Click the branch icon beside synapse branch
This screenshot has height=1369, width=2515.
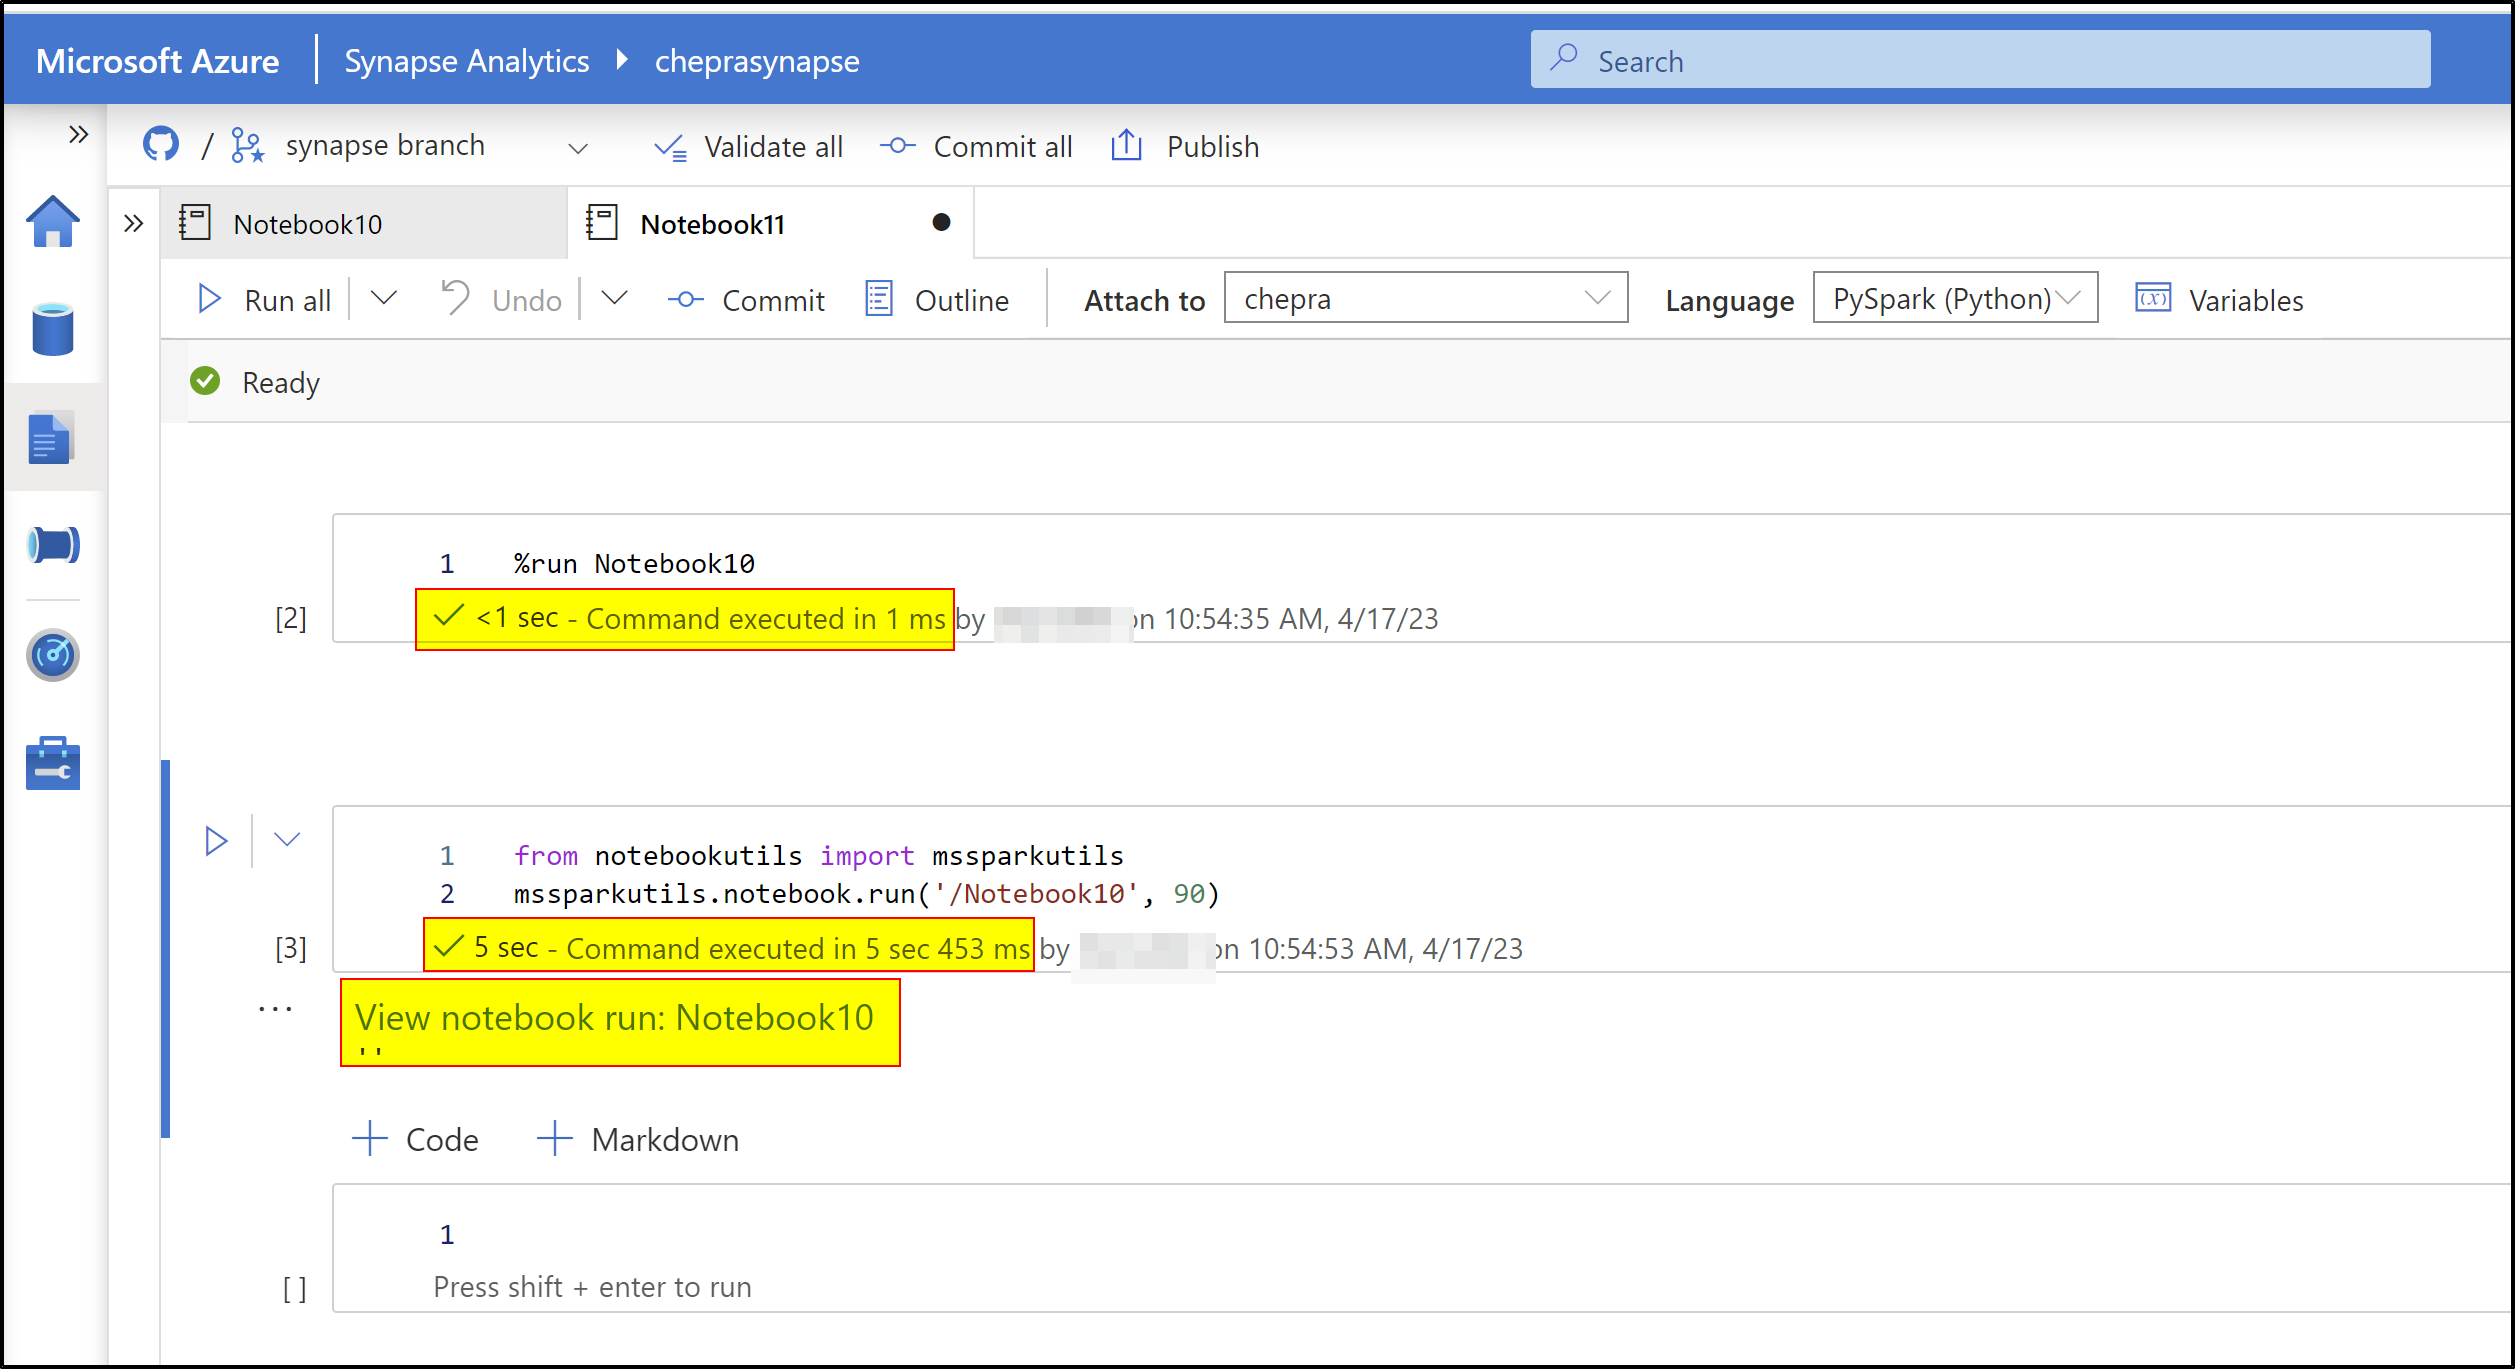coord(247,146)
